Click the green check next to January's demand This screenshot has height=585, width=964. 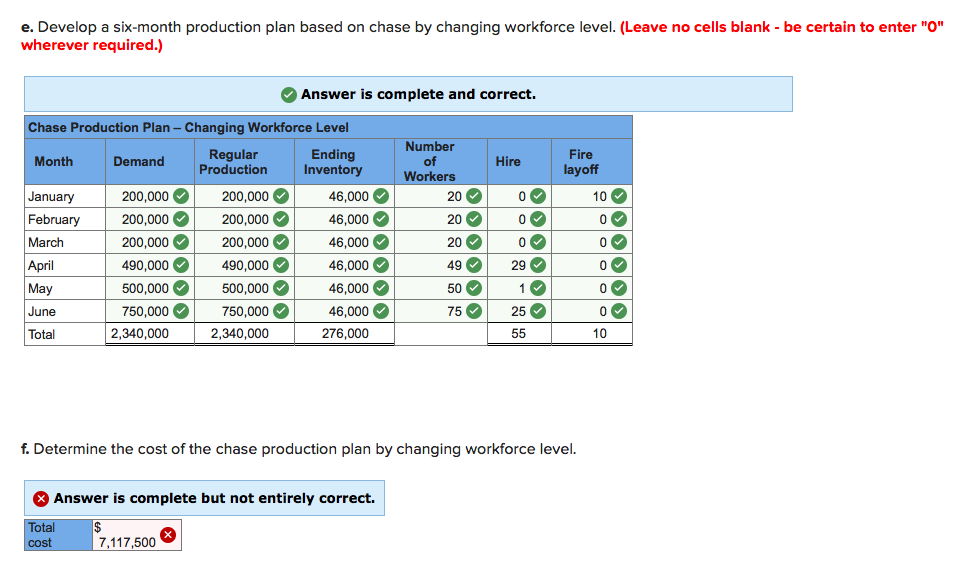pyautogui.click(x=181, y=197)
